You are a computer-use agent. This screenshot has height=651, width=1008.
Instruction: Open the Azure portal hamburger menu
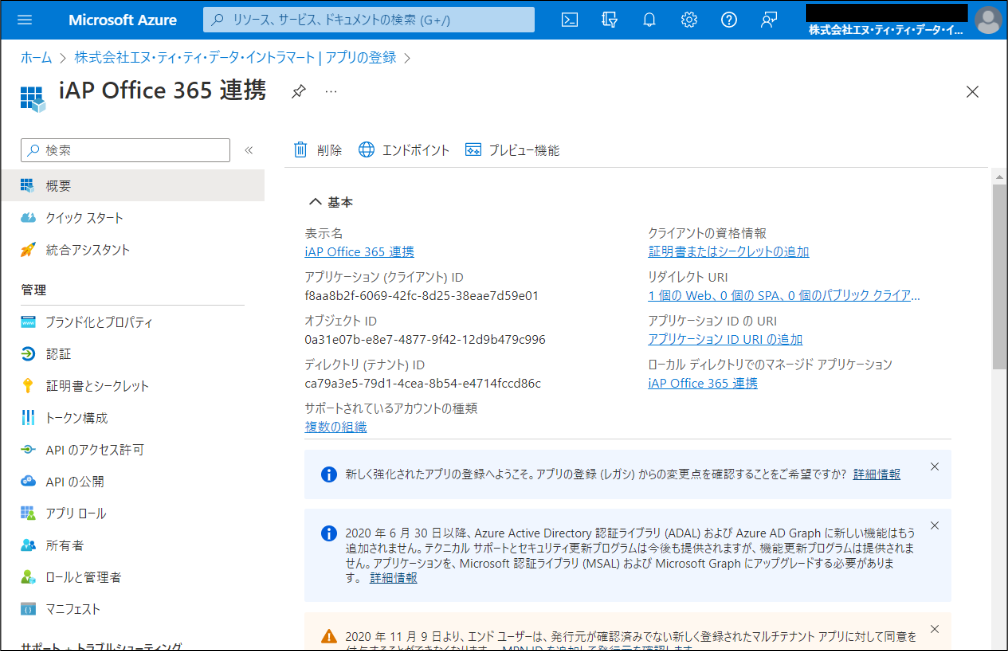(25, 20)
